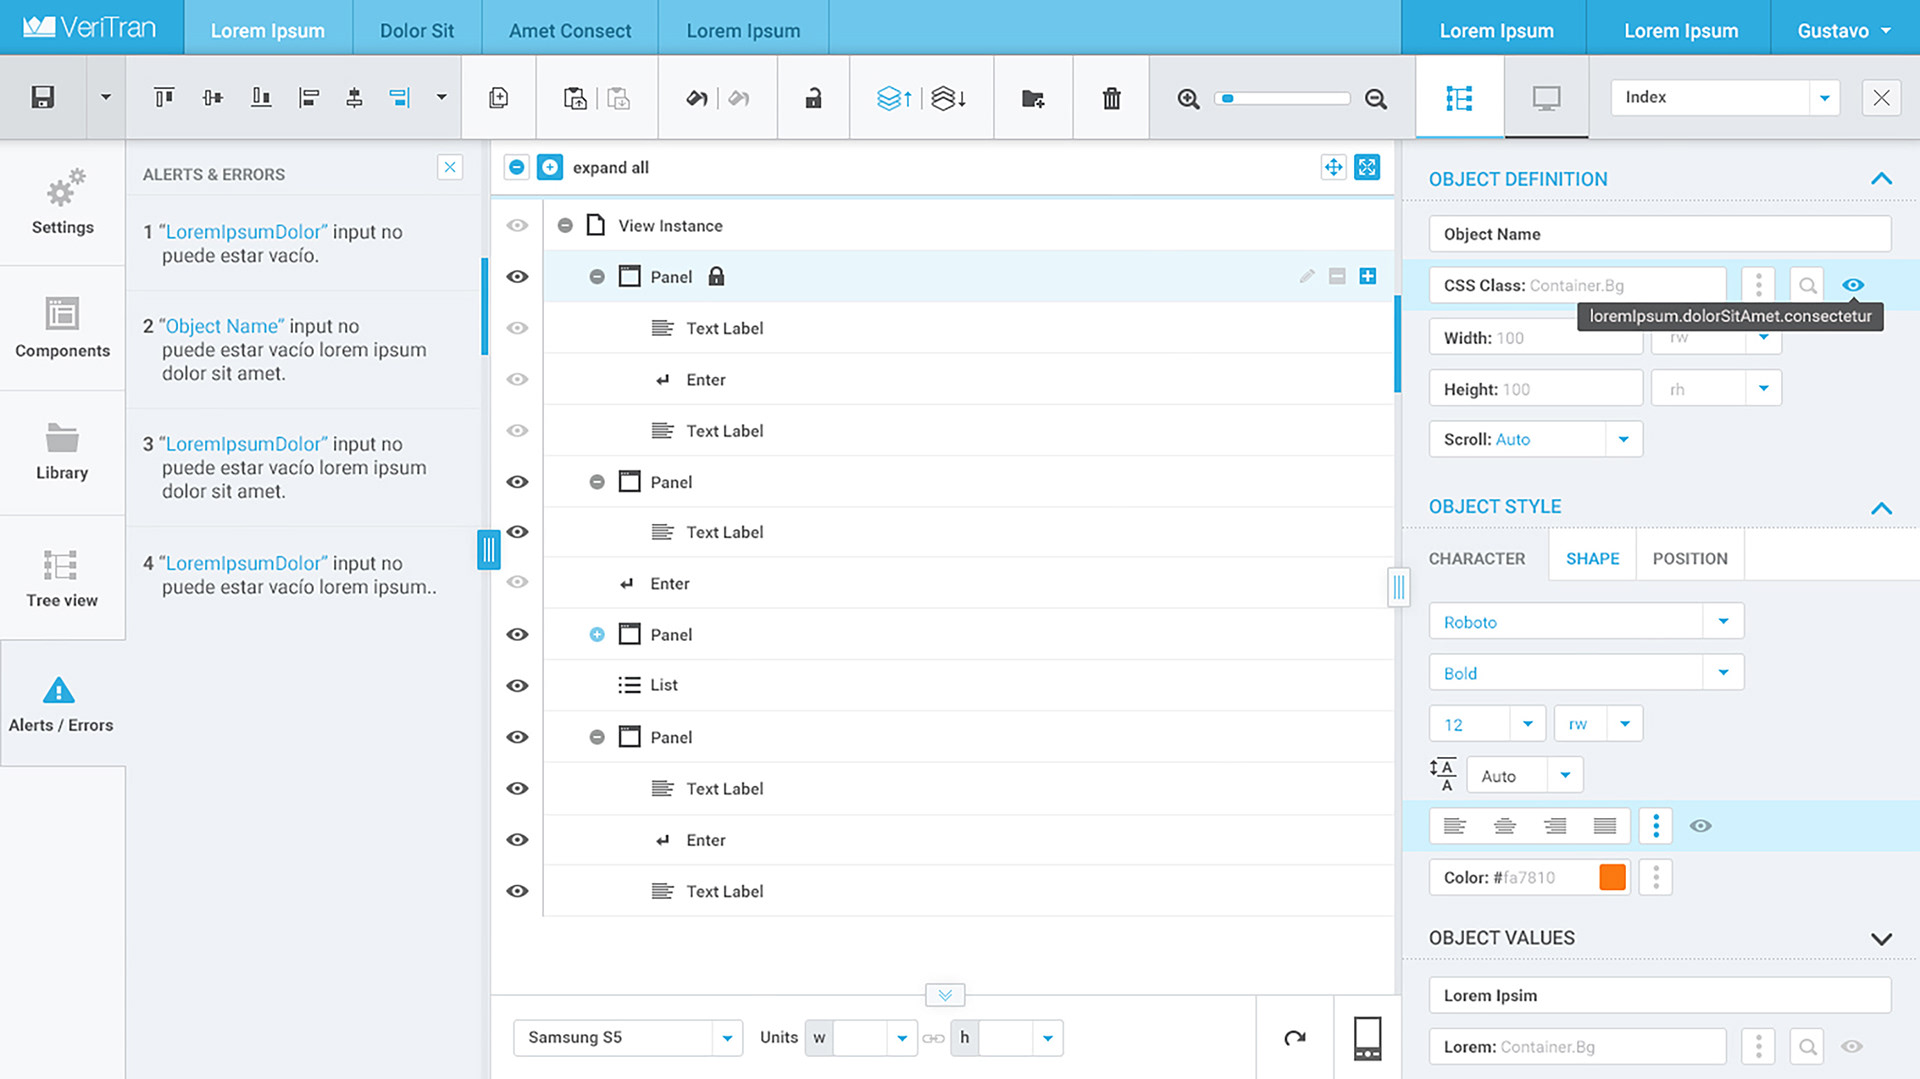Click the trash delete icon
Image resolution: width=1920 pixels, height=1079 pixels.
(1111, 97)
